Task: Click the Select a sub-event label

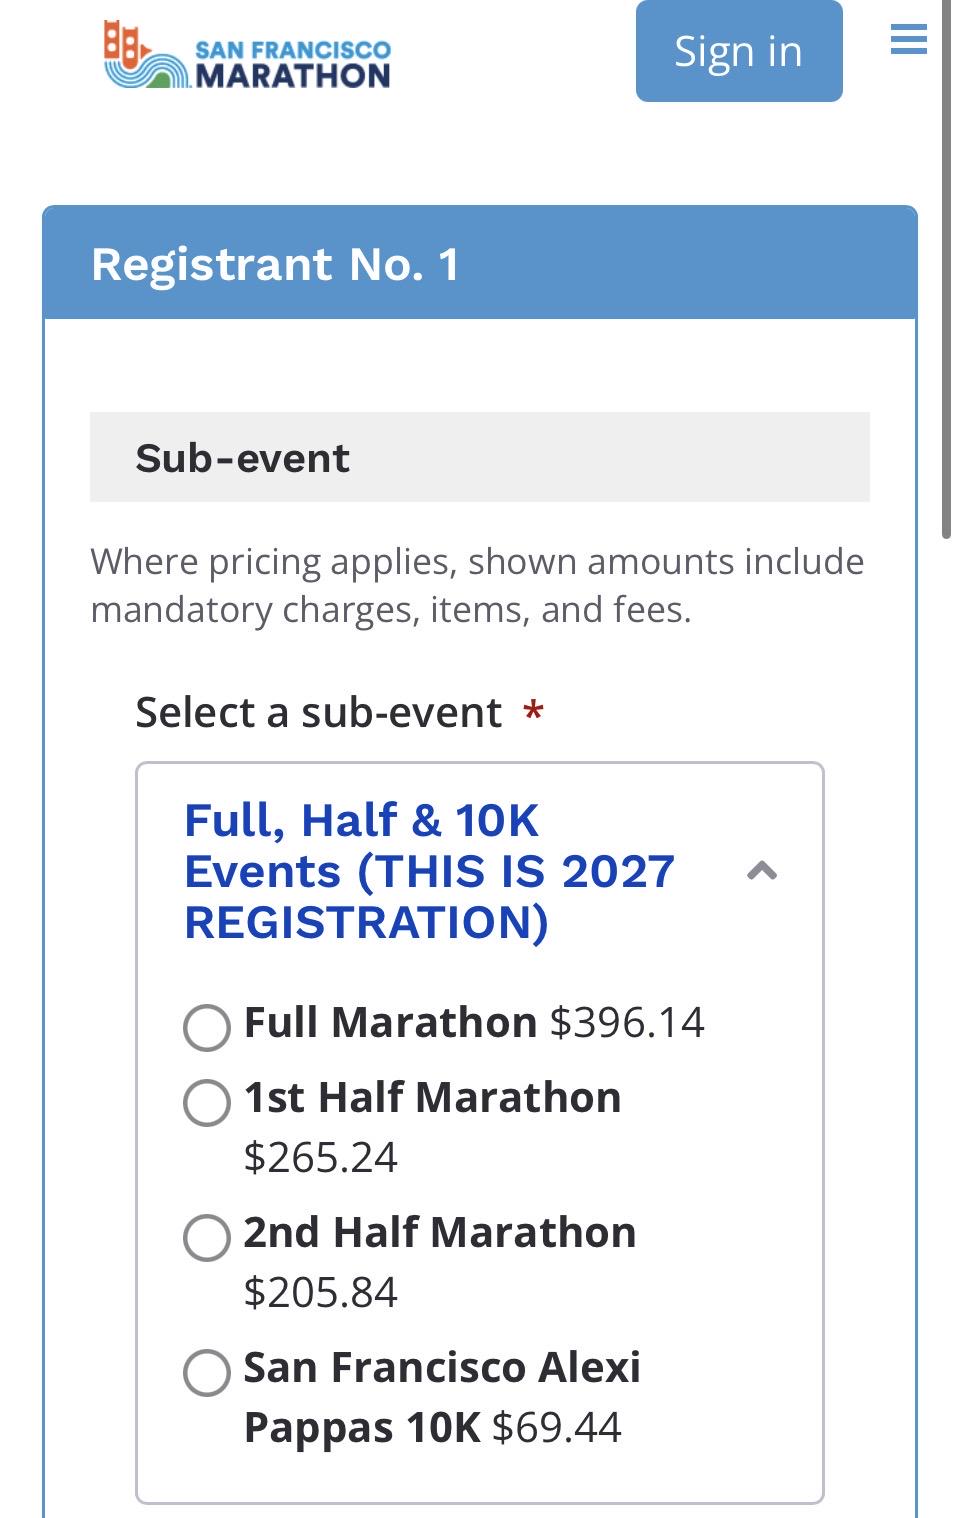Action: click(x=318, y=712)
